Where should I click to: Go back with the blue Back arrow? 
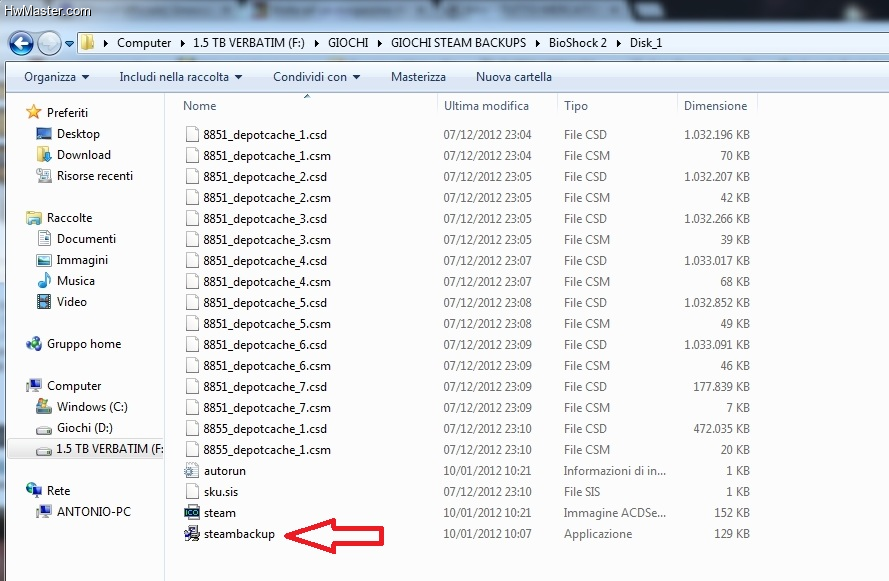tap(22, 43)
